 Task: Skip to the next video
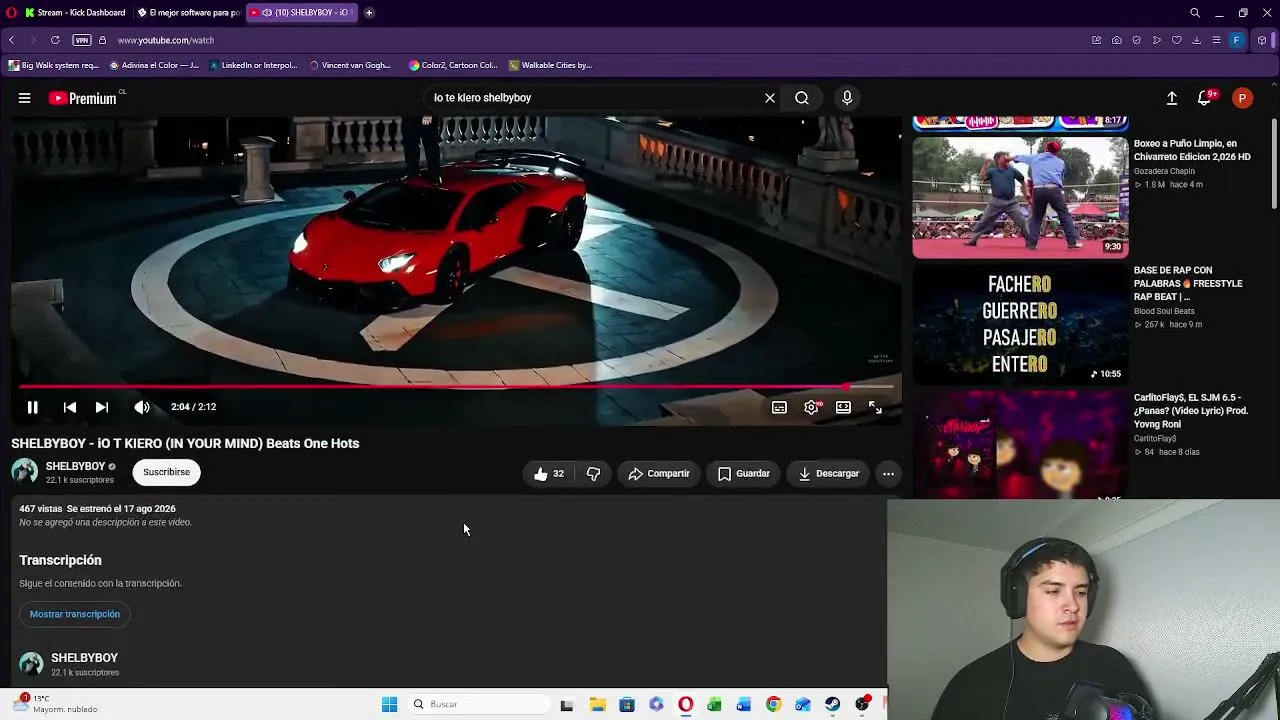101,407
